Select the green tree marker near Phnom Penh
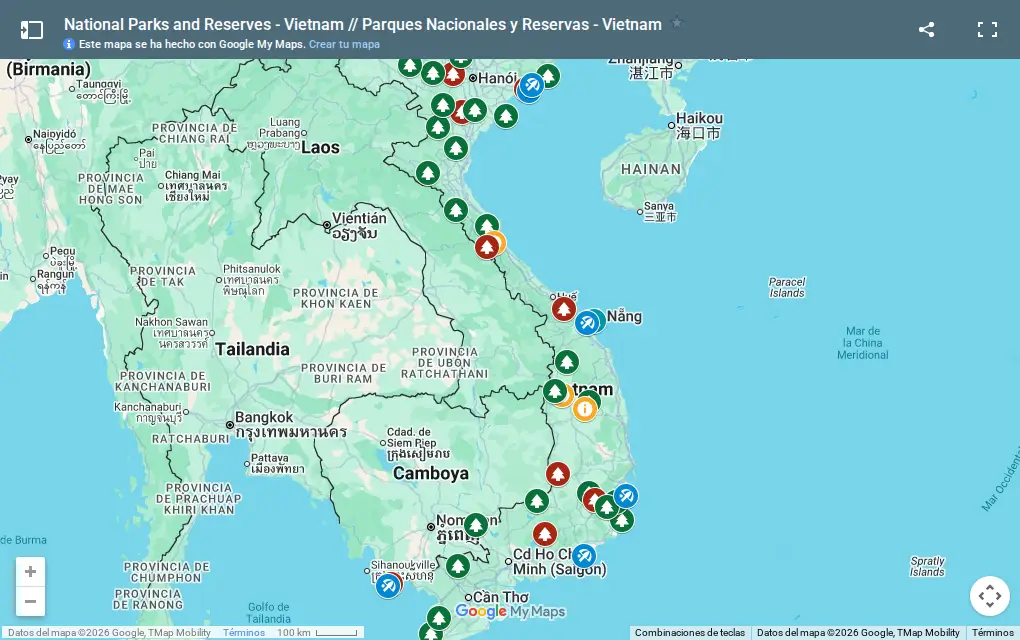 pos(476,525)
